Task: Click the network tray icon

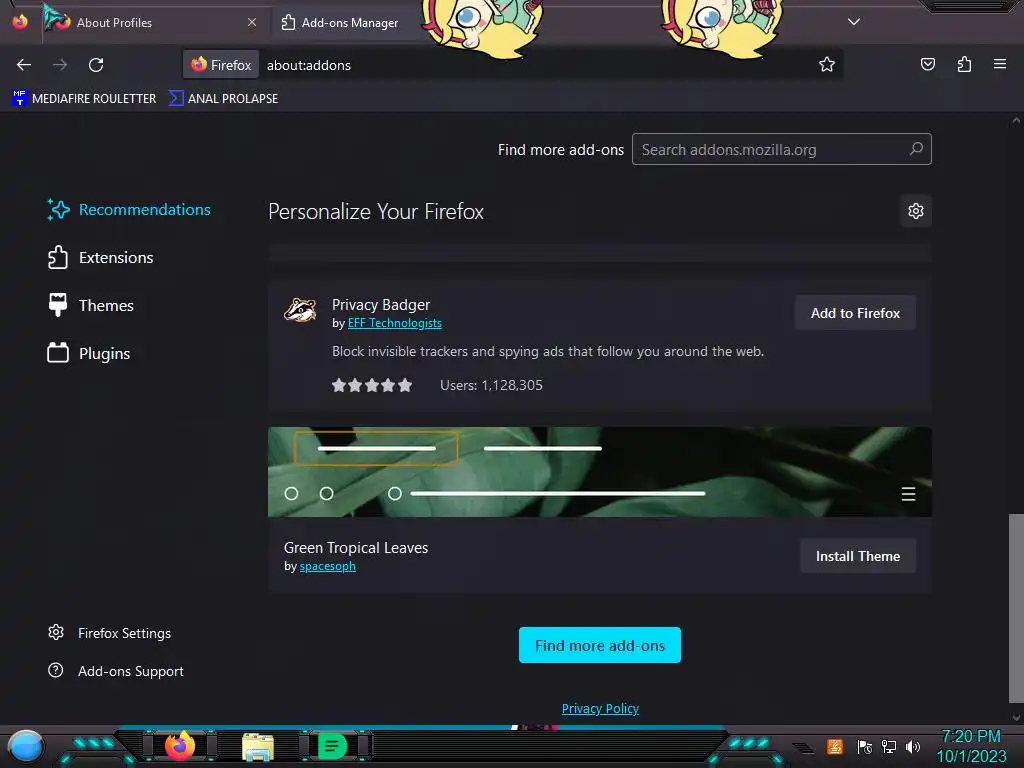Action: [888, 746]
